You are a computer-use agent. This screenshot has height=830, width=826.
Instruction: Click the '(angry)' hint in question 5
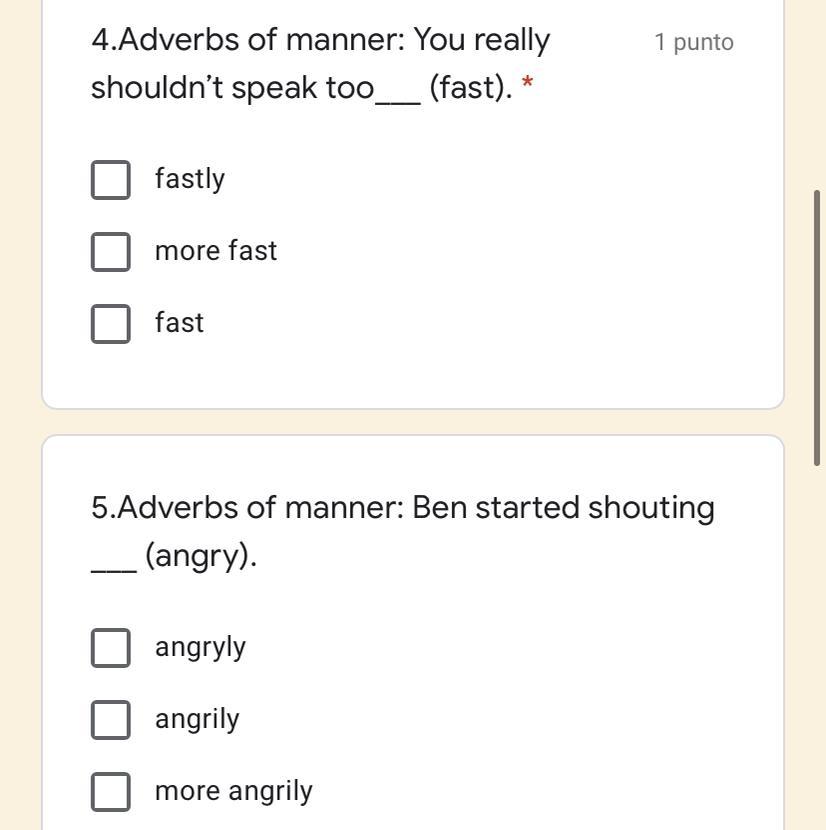coord(200,556)
